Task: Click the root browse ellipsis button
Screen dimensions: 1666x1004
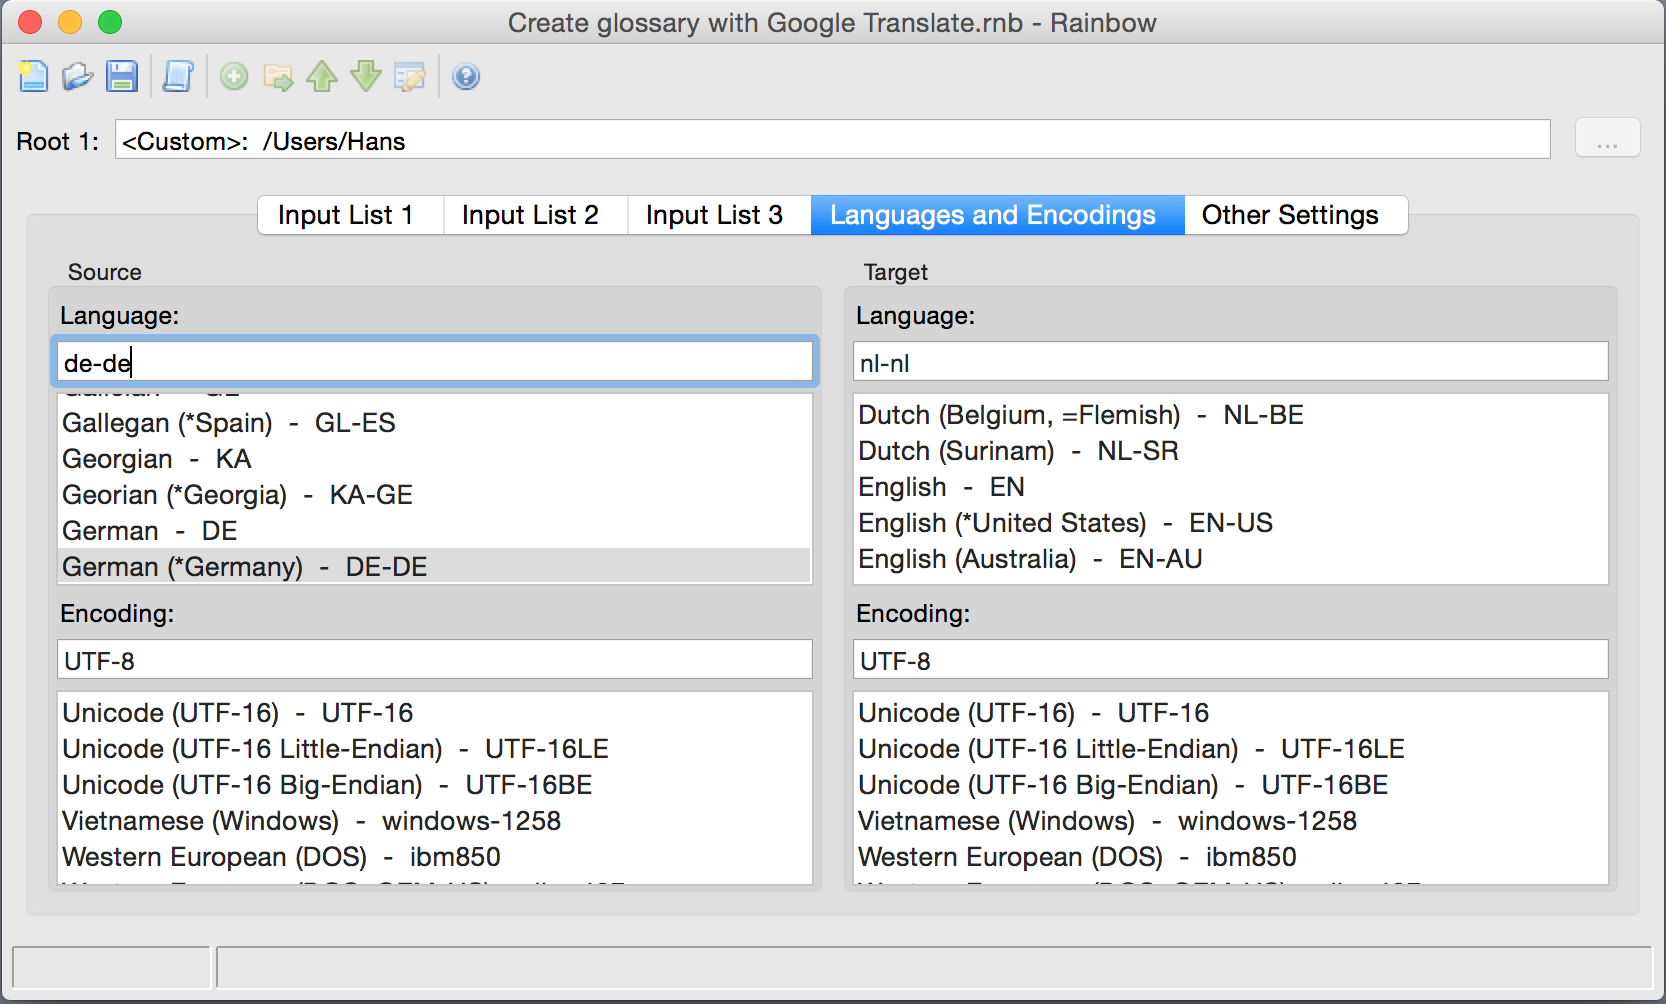Action: [1607, 139]
